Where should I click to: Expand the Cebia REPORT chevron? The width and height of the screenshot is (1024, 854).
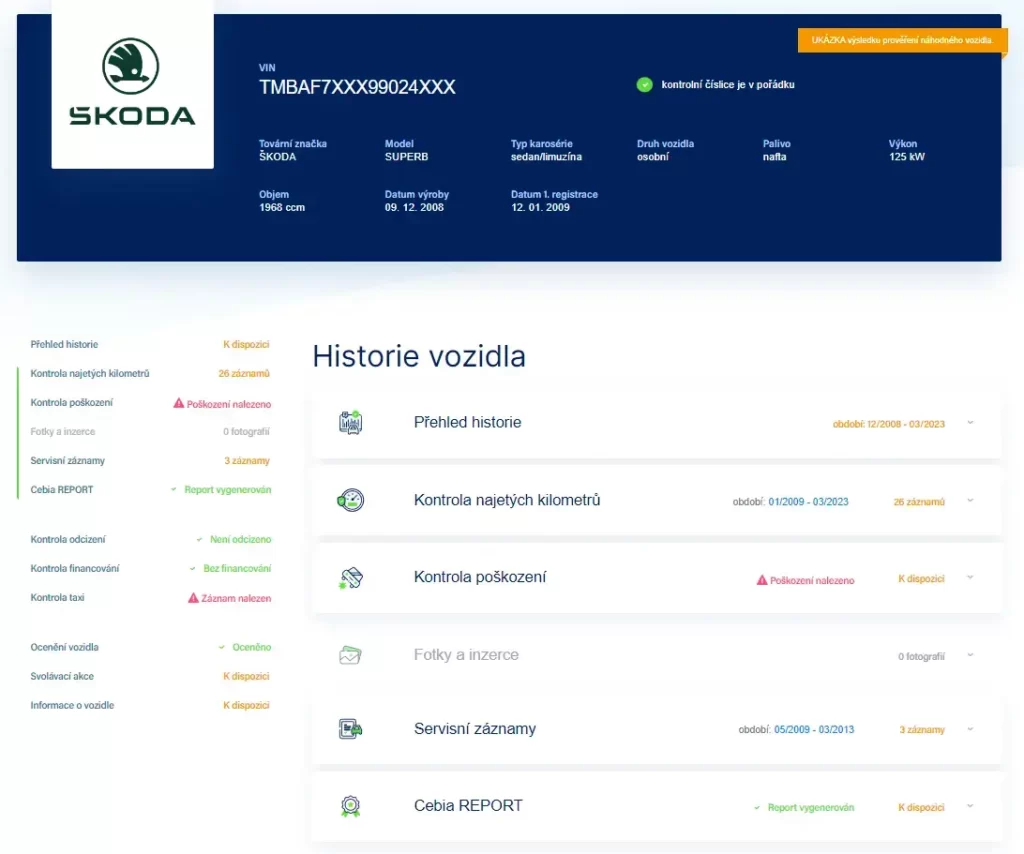point(970,806)
